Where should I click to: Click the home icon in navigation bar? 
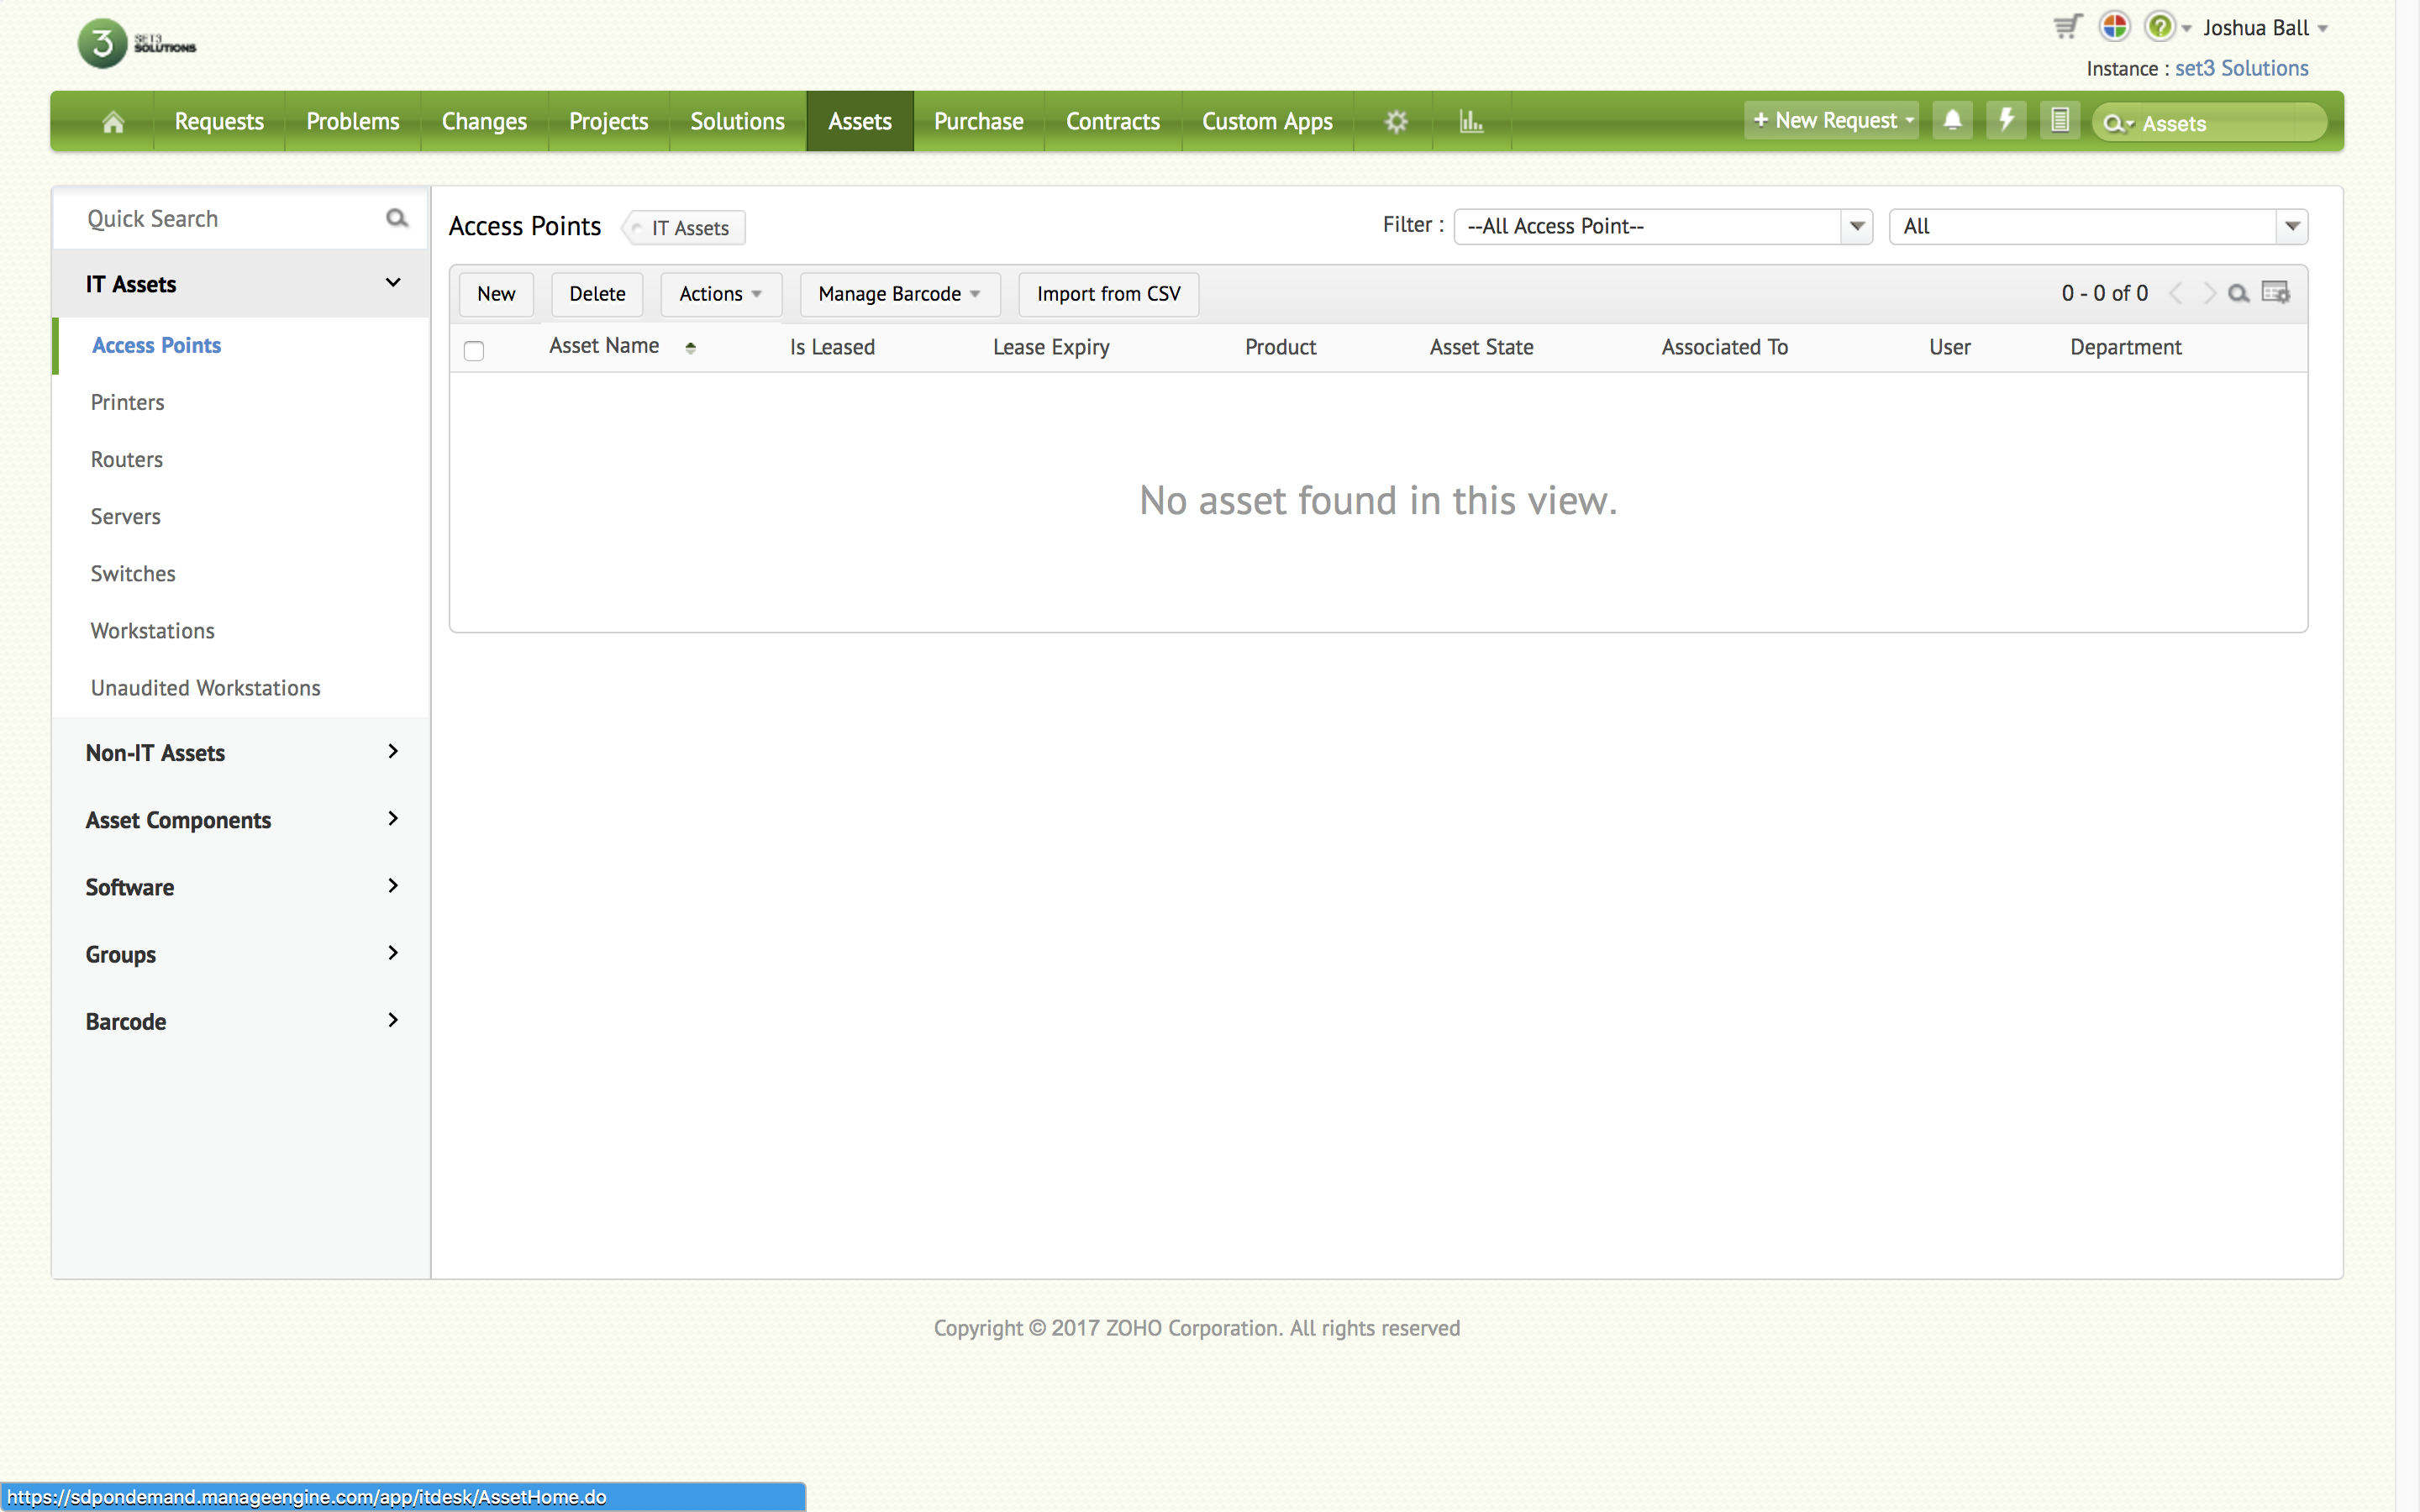click(113, 122)
